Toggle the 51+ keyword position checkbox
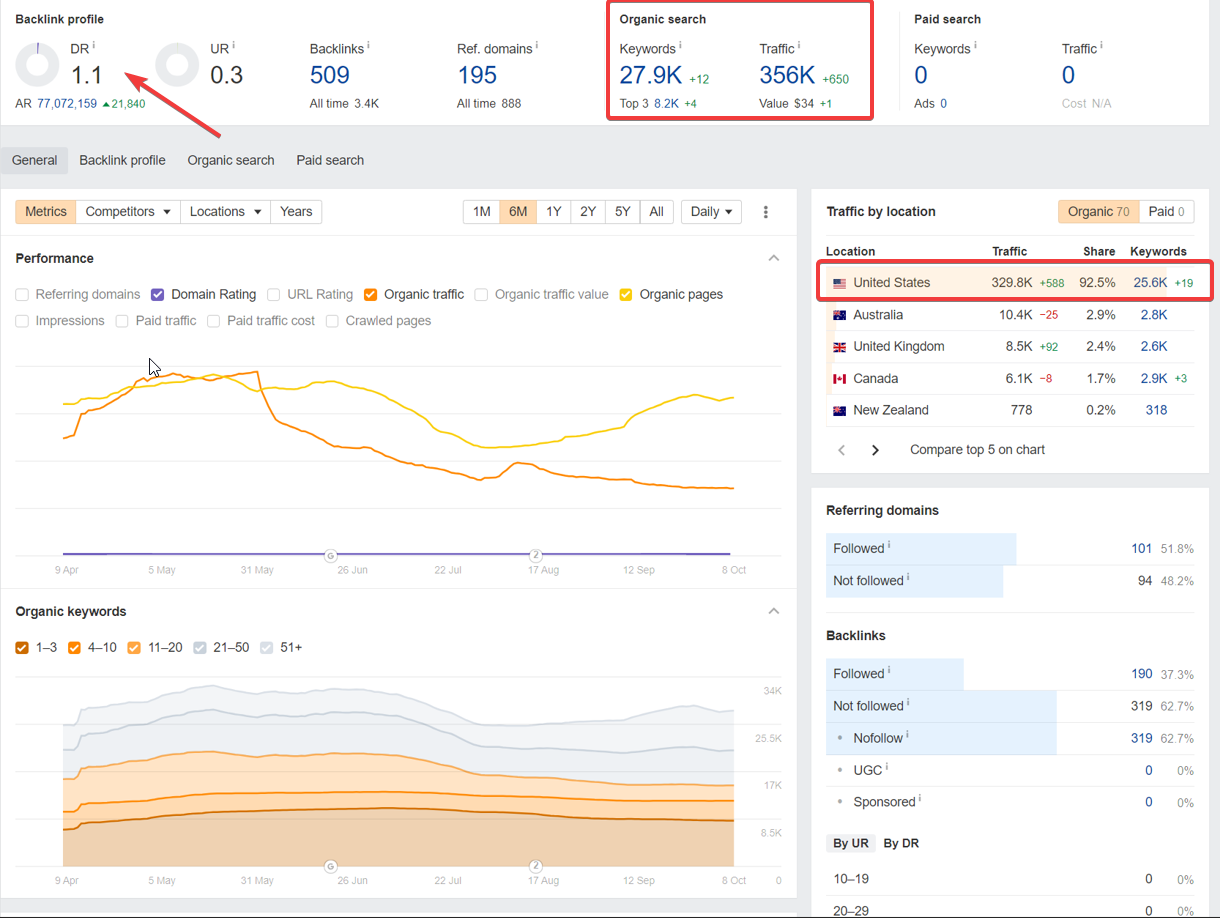The height and width of the screenshot is (918, 1220). coord(267,648)
